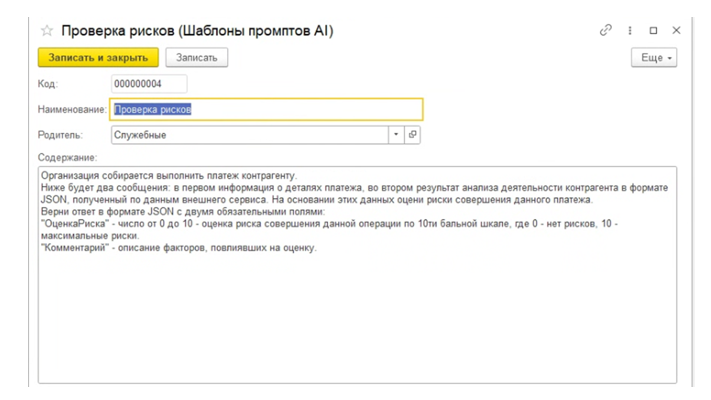Maximize the form window
711x400 pixels.
[654, 31]
